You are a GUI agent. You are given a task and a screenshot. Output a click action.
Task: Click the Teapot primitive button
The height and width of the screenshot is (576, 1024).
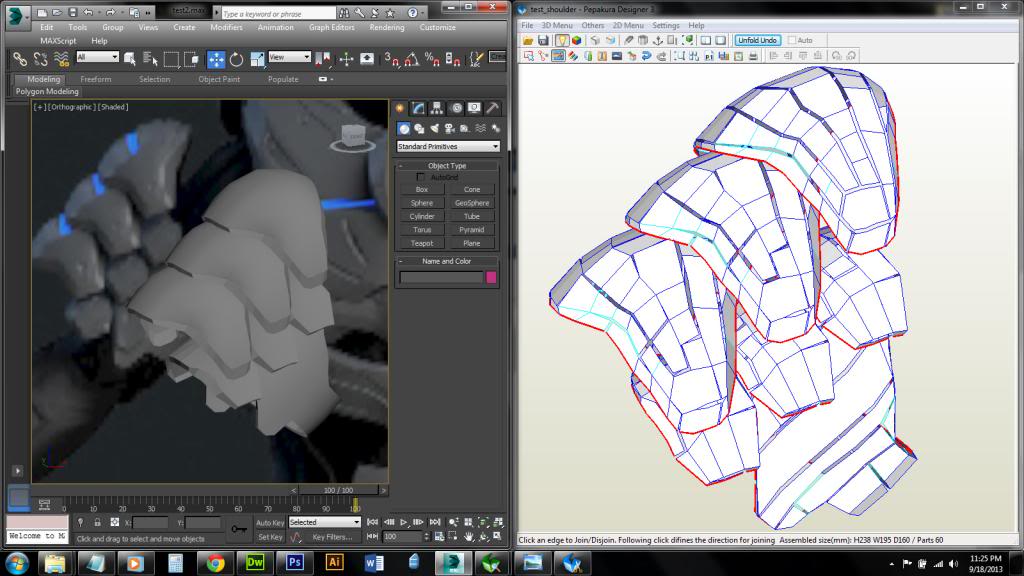point(422,243)
